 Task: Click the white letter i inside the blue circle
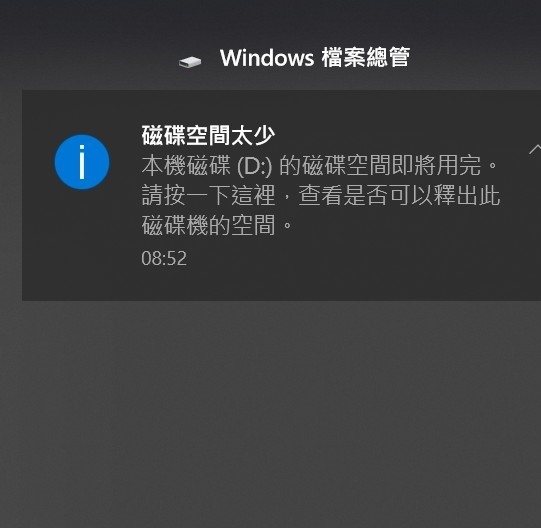tap(82, 162)
